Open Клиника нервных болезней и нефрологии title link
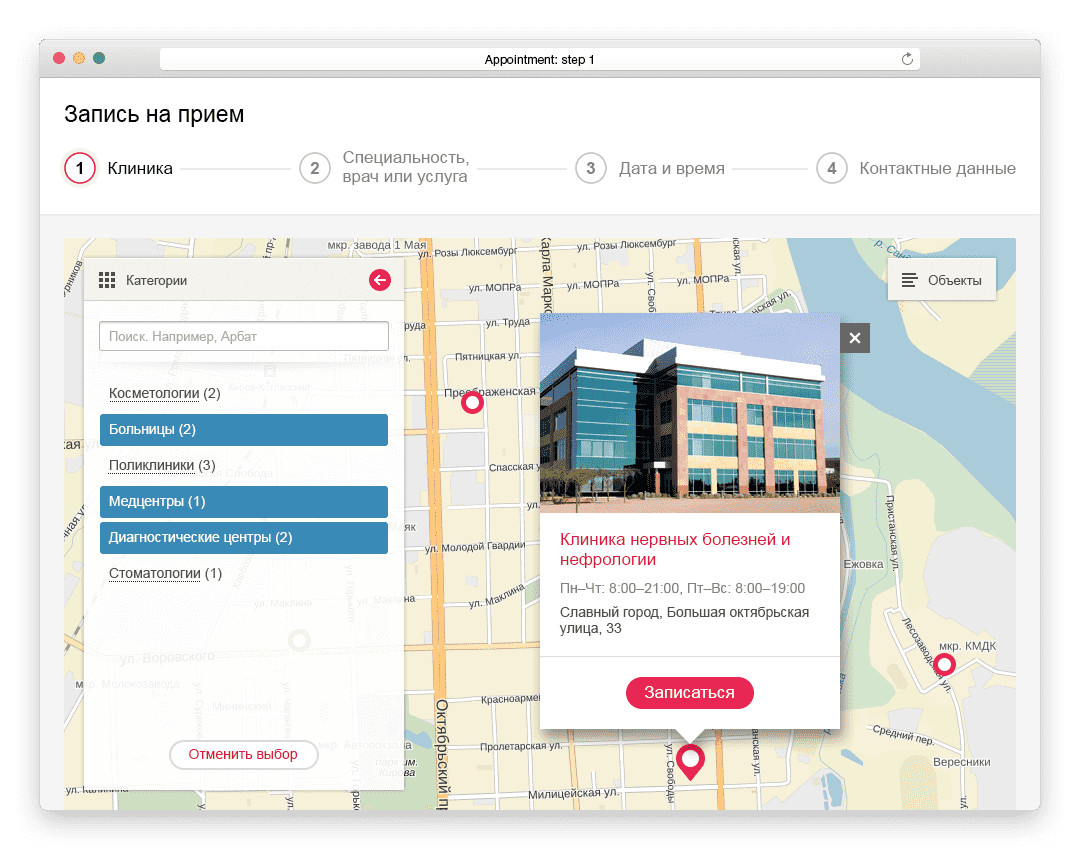This screenshot has width=1080, height=850. click(675, 549)
